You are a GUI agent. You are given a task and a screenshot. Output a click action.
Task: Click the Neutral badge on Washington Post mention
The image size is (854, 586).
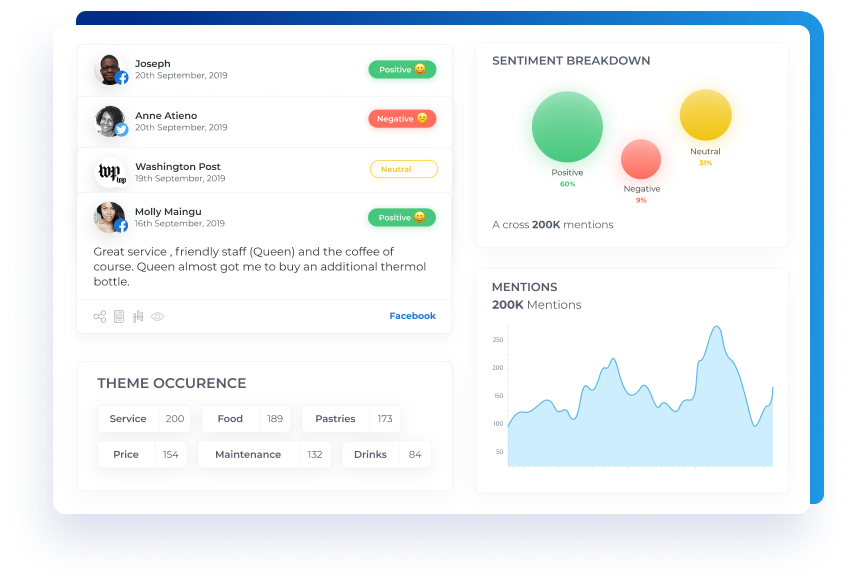403,169
